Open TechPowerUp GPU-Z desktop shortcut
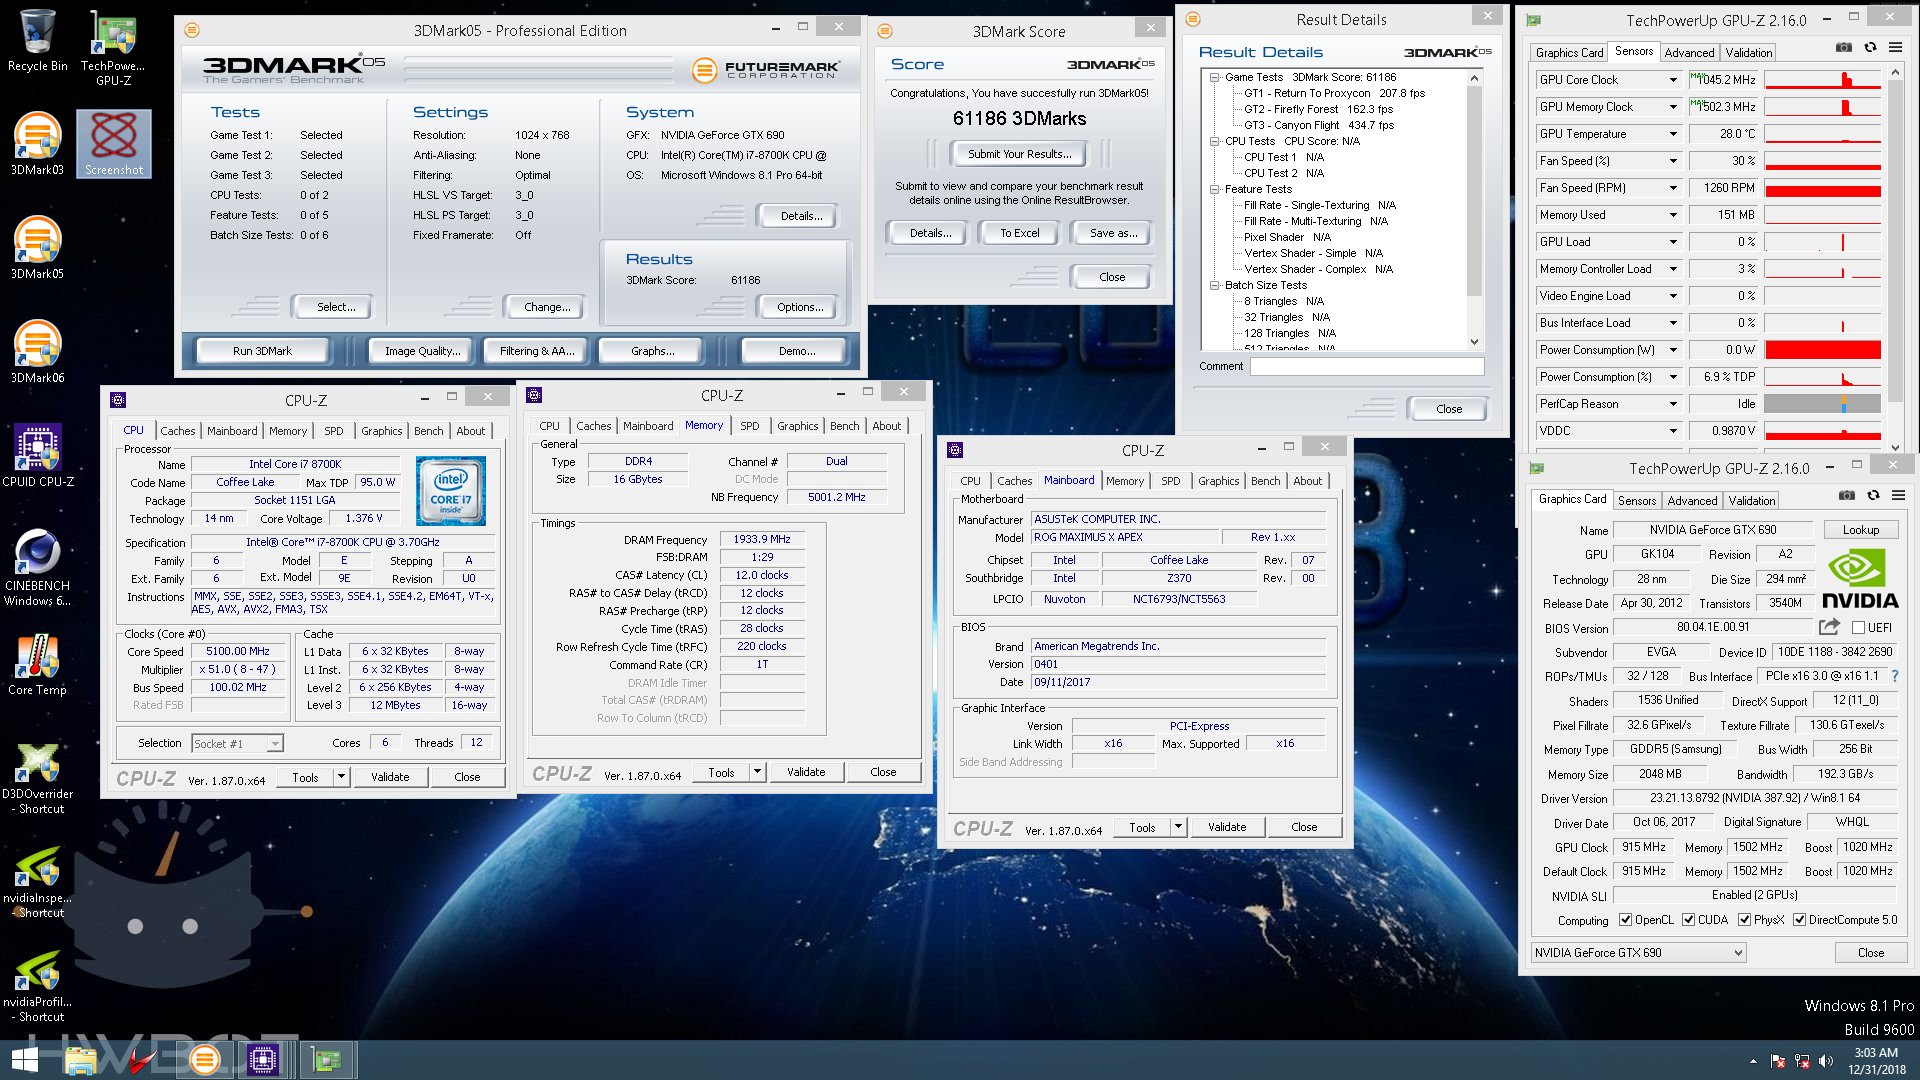 (x=113, y=48)
